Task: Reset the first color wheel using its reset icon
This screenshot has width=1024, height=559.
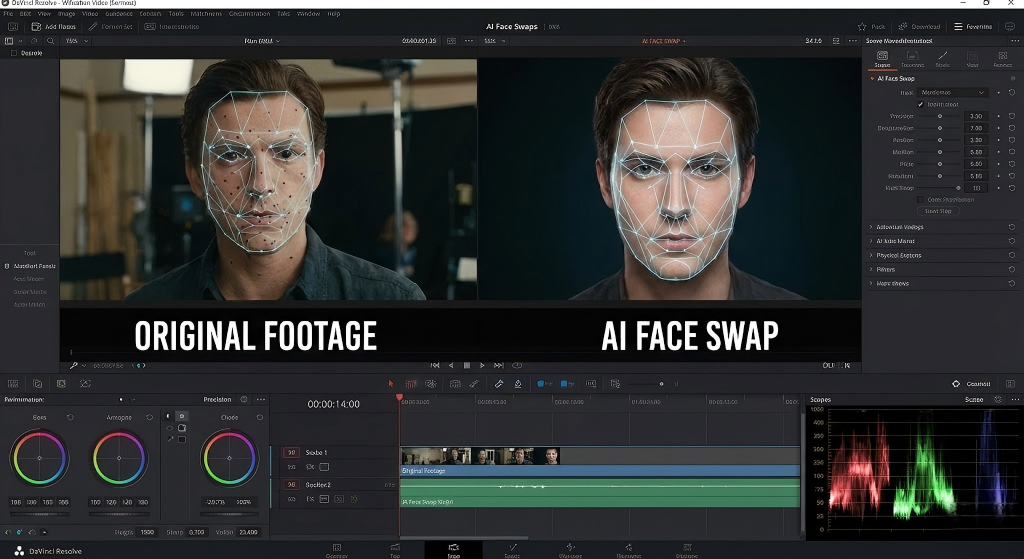Action: pos(70,416)
